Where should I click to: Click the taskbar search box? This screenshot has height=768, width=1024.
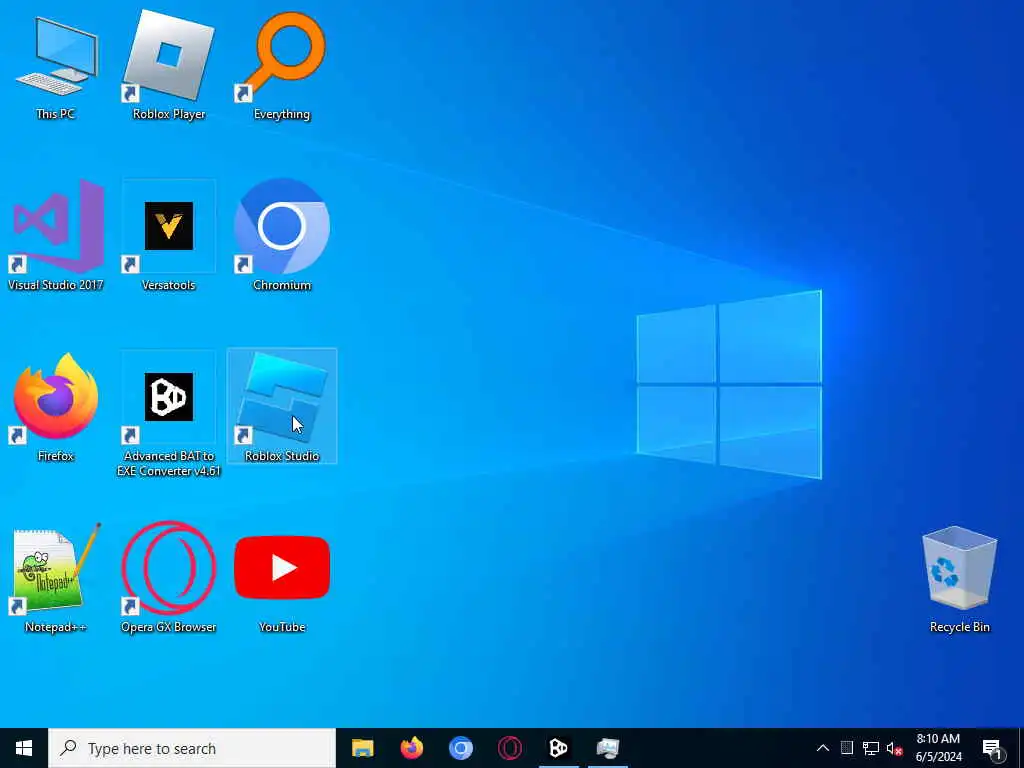coord(192,748)
